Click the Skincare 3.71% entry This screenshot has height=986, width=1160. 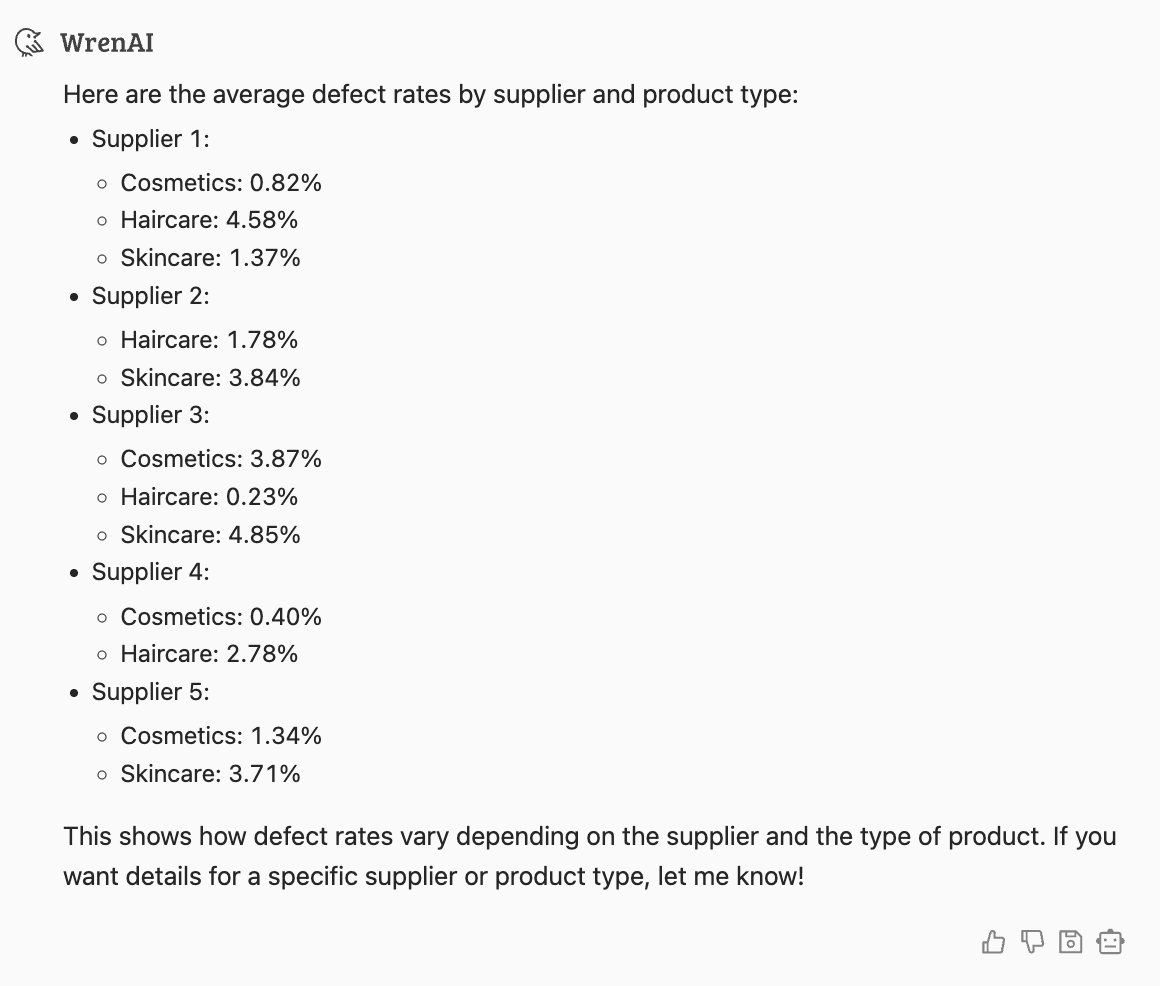pyautogui.click(x=210, y=774)
